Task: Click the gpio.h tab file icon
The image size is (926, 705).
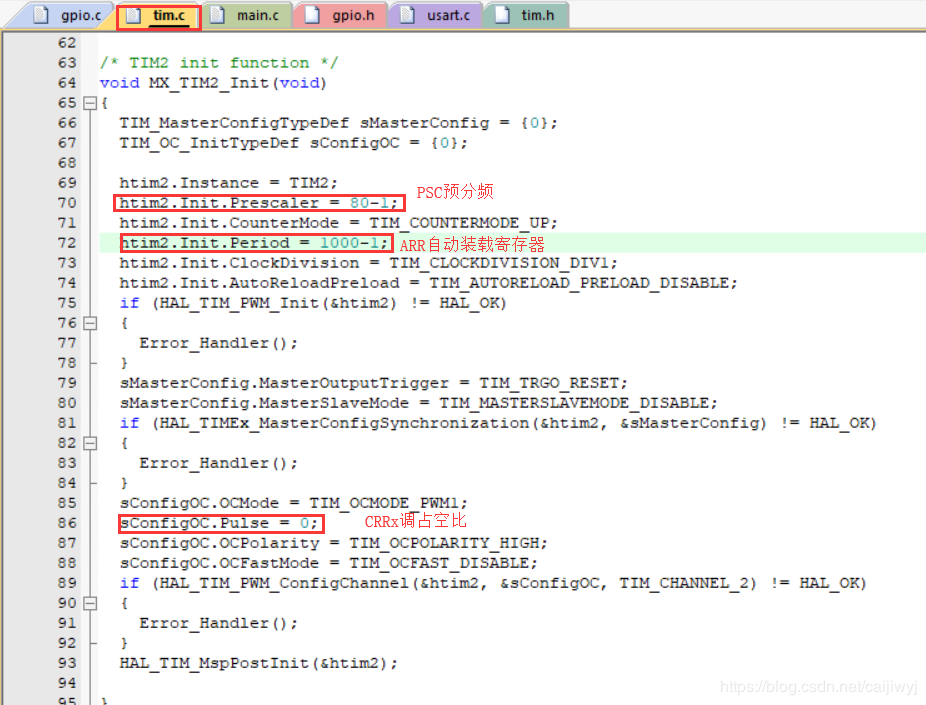Action: tap(312, 15)
